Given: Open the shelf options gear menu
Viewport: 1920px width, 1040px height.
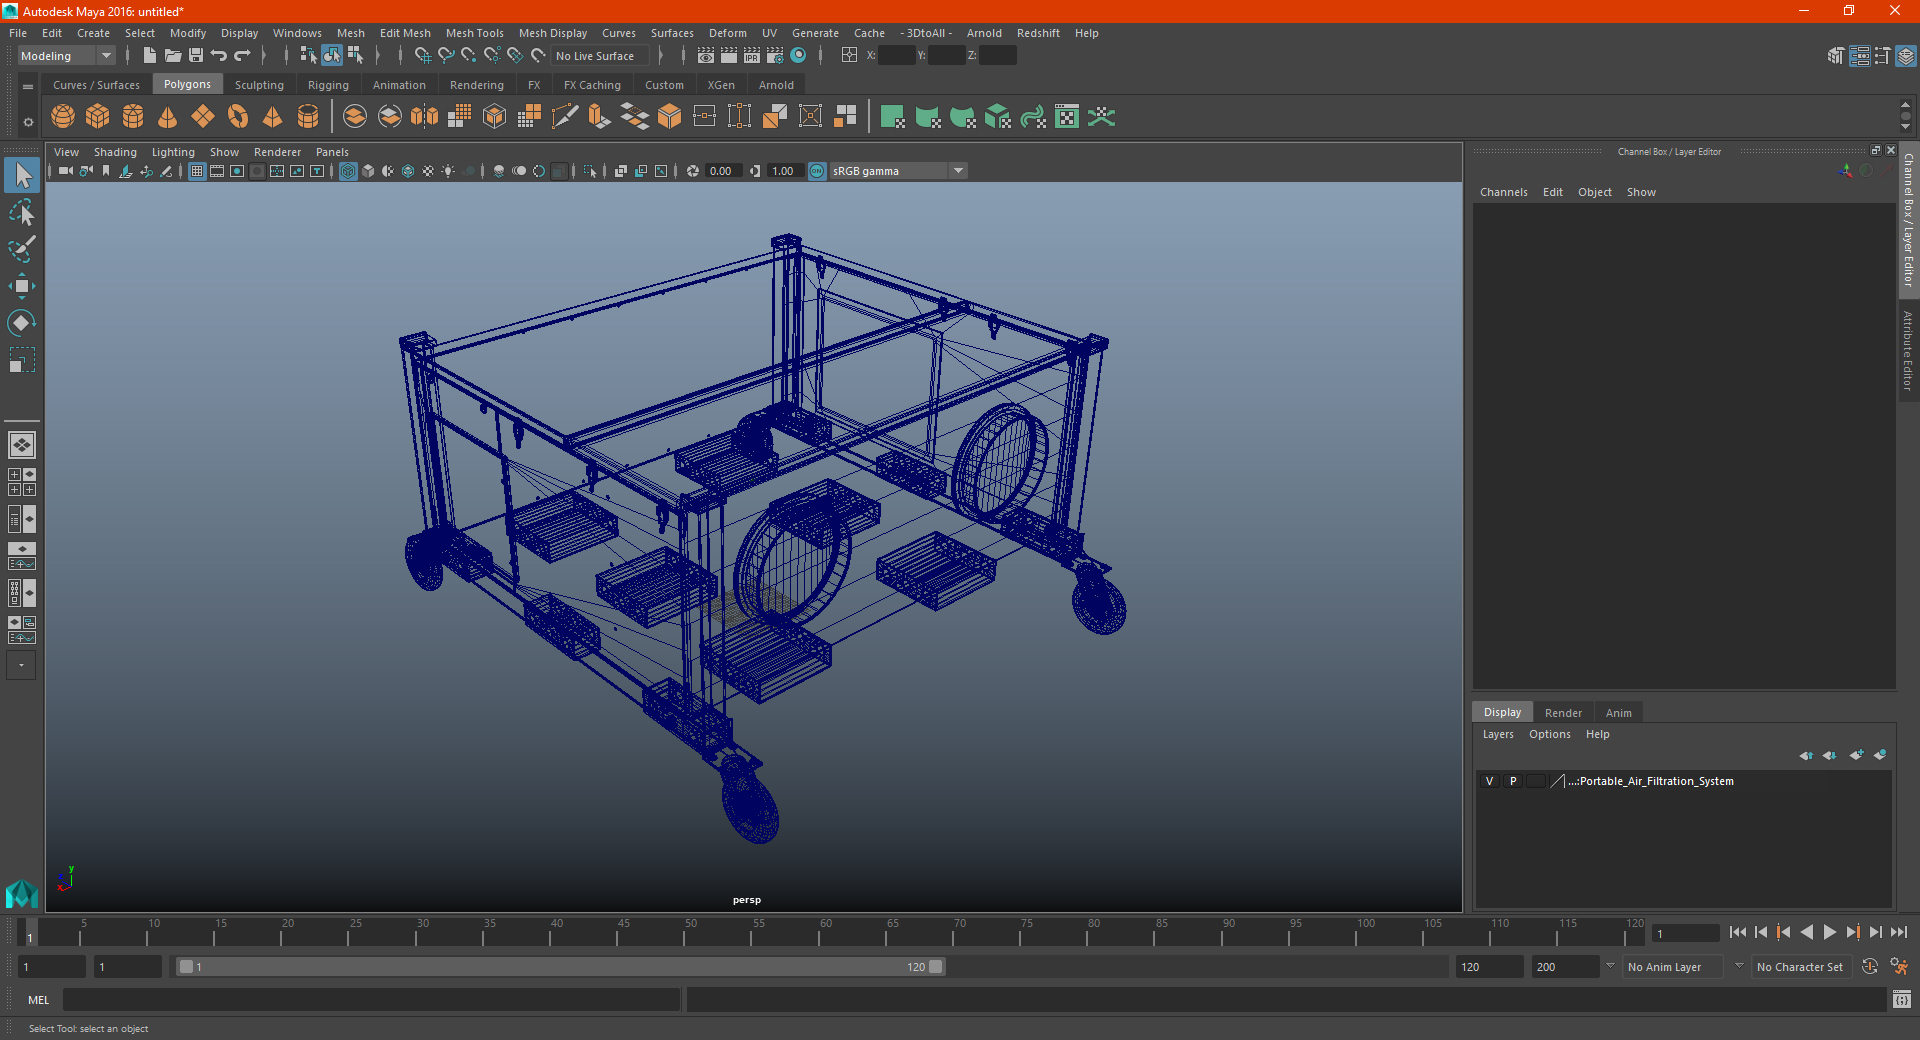Looking at the screenshot, I should click(x=28, y=122).
